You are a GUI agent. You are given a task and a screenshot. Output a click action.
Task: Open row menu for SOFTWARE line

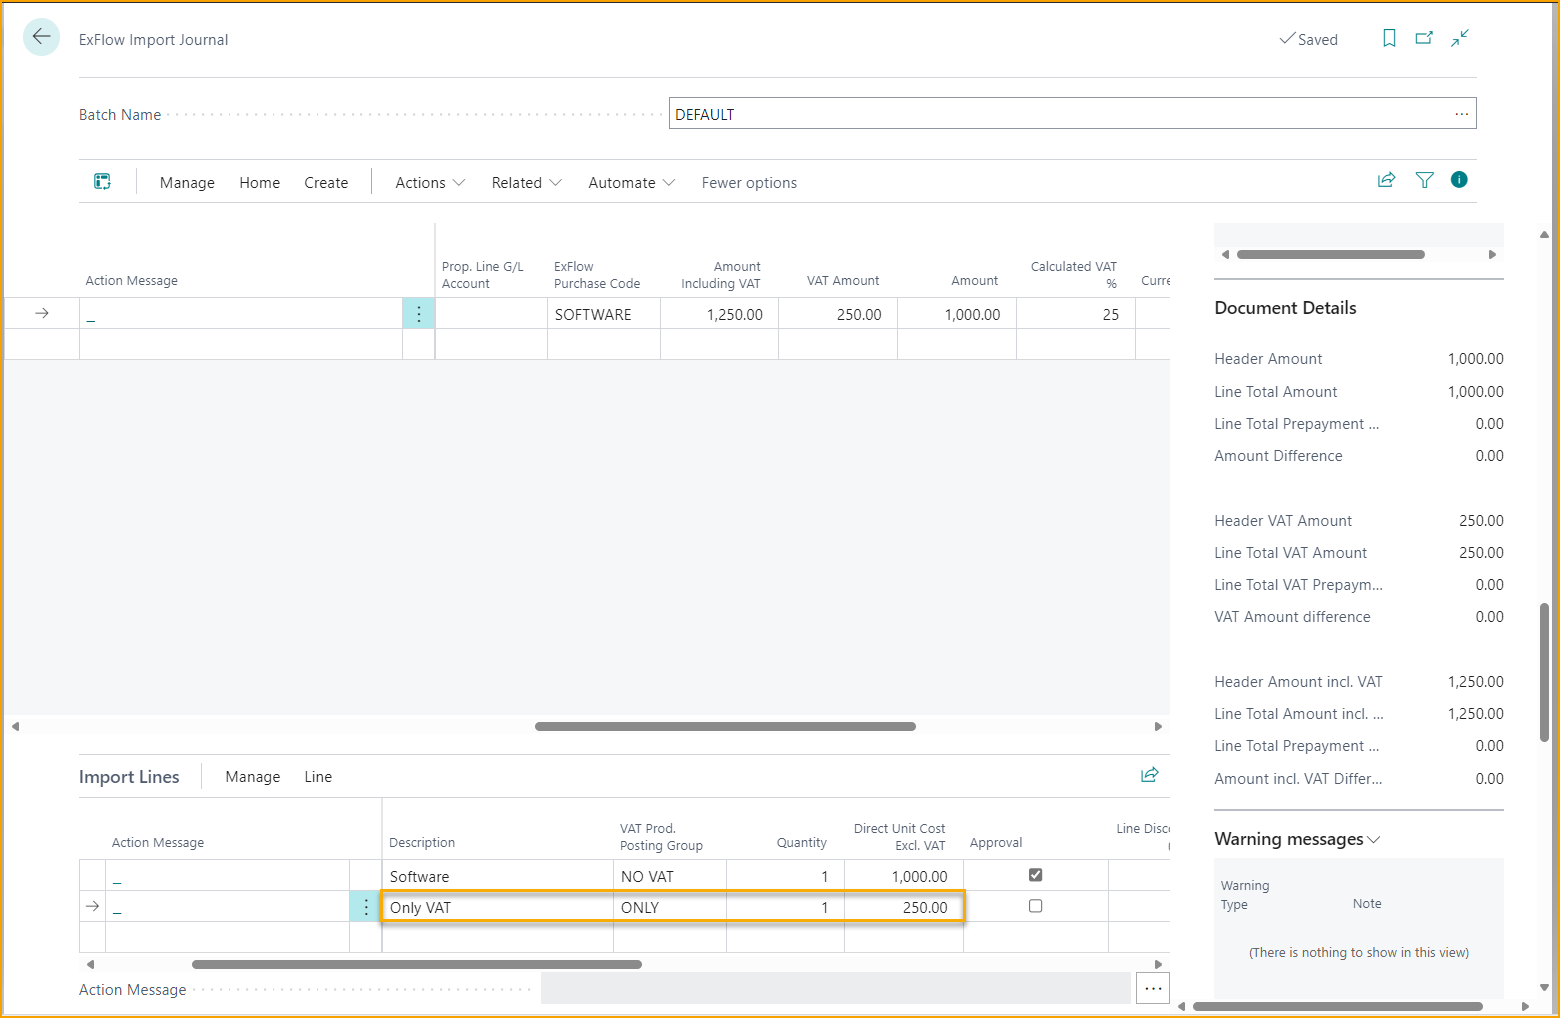(418, 314)
